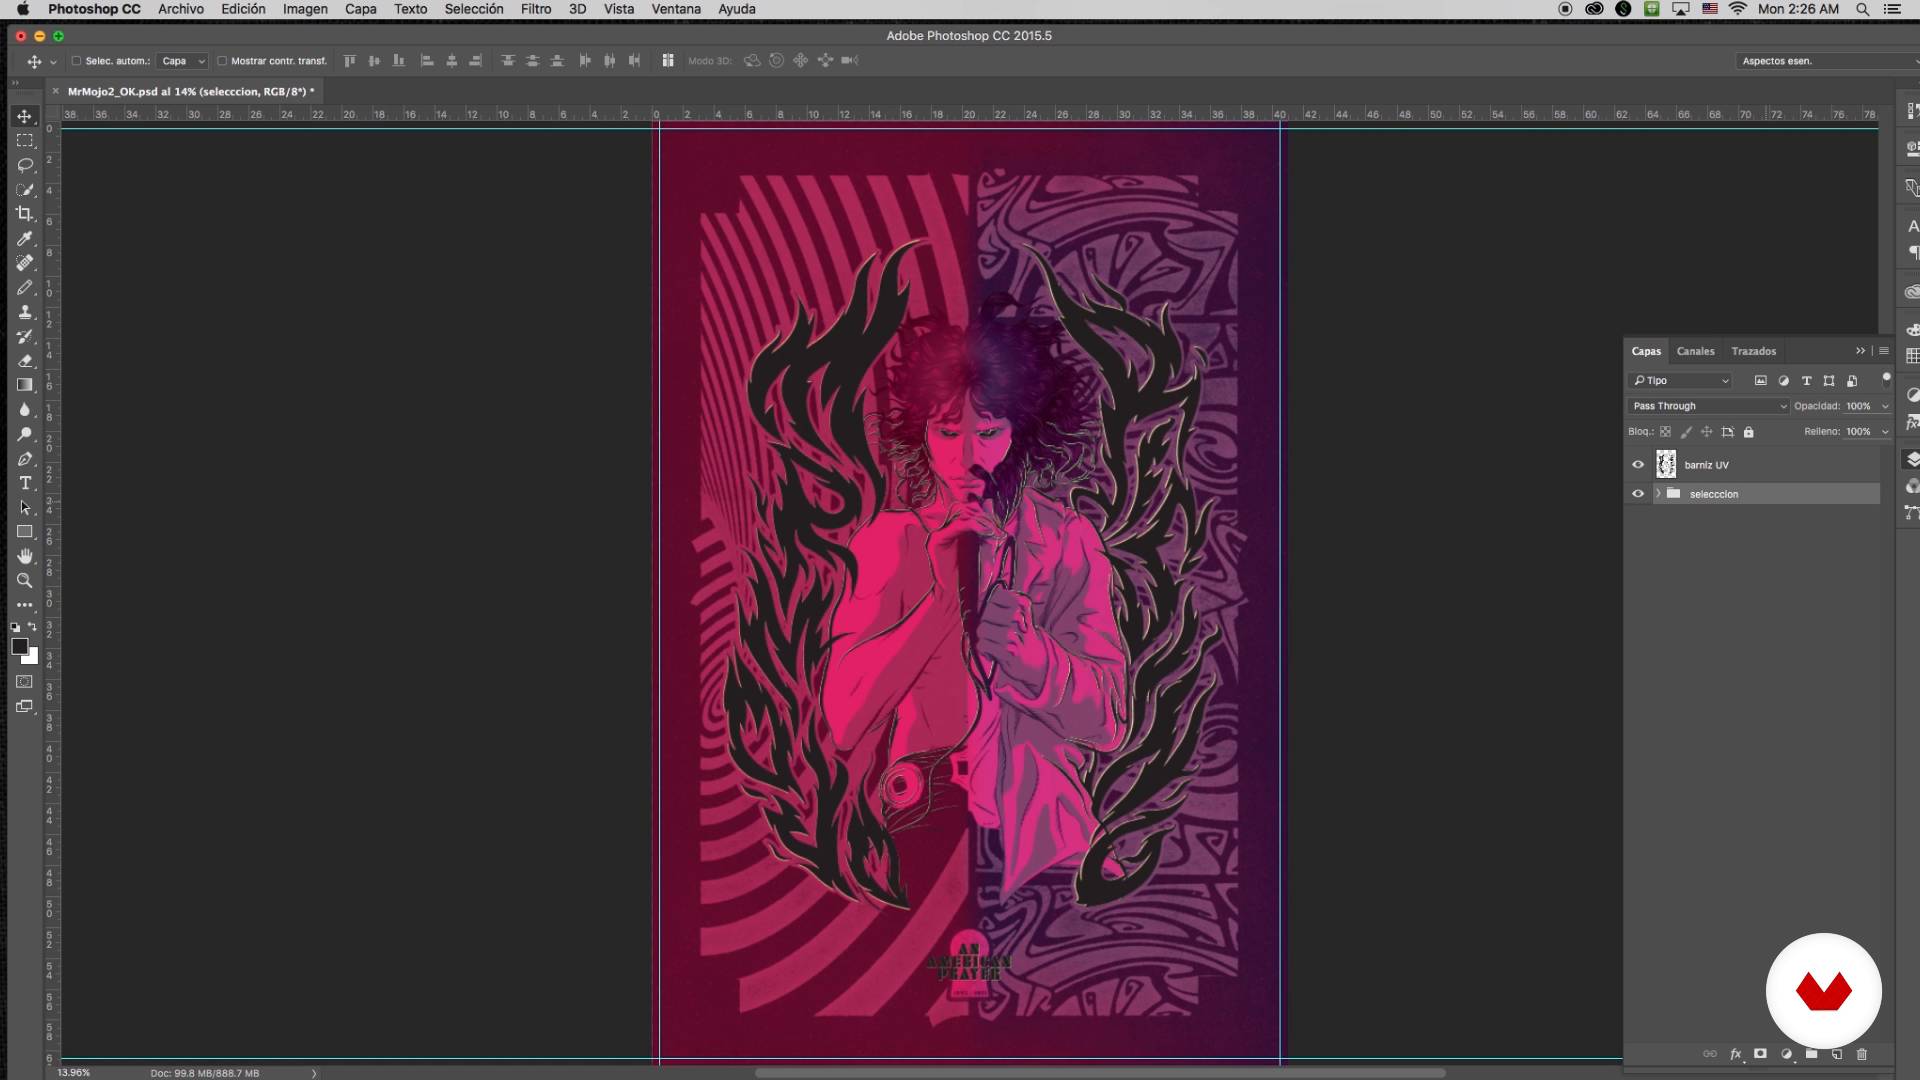Viewport: 1920px width, 1080px height.
Task: Toggle Quick Mask mode
Action: [25, 682]
